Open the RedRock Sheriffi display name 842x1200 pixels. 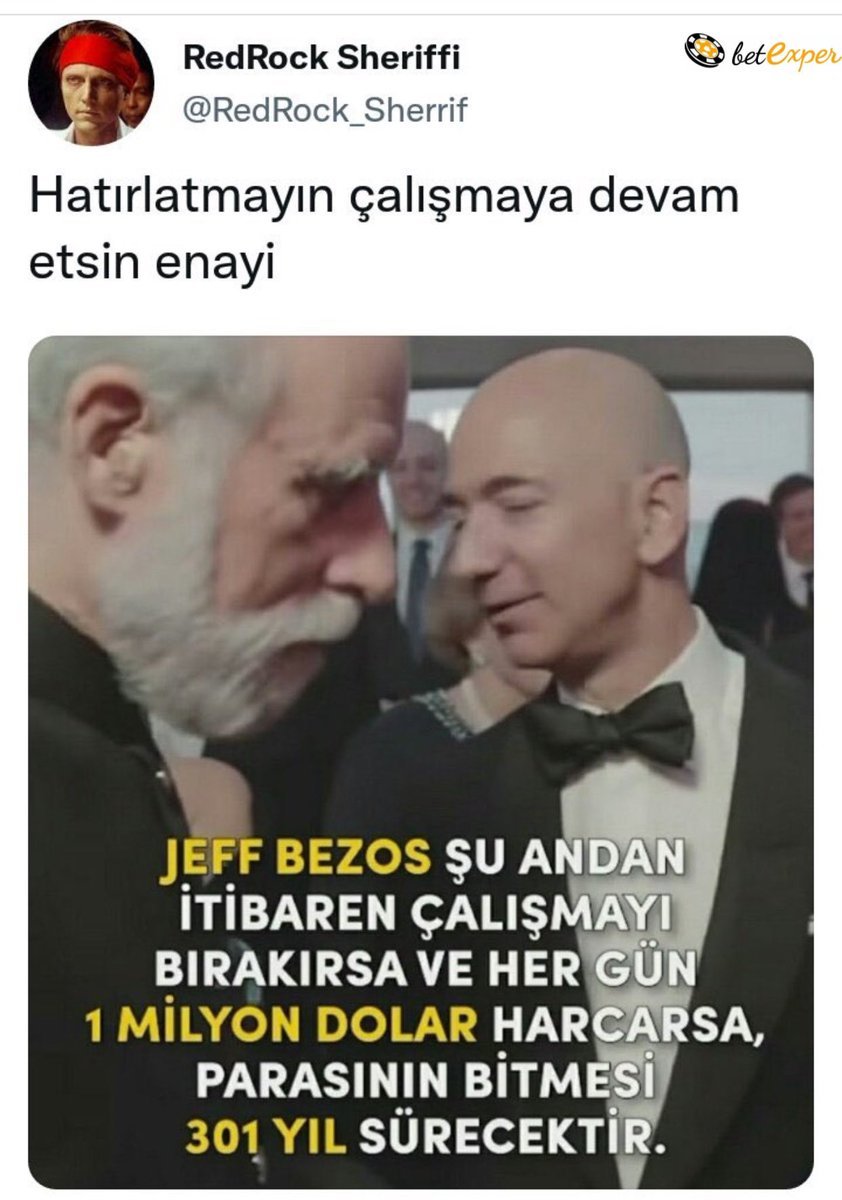321,59
